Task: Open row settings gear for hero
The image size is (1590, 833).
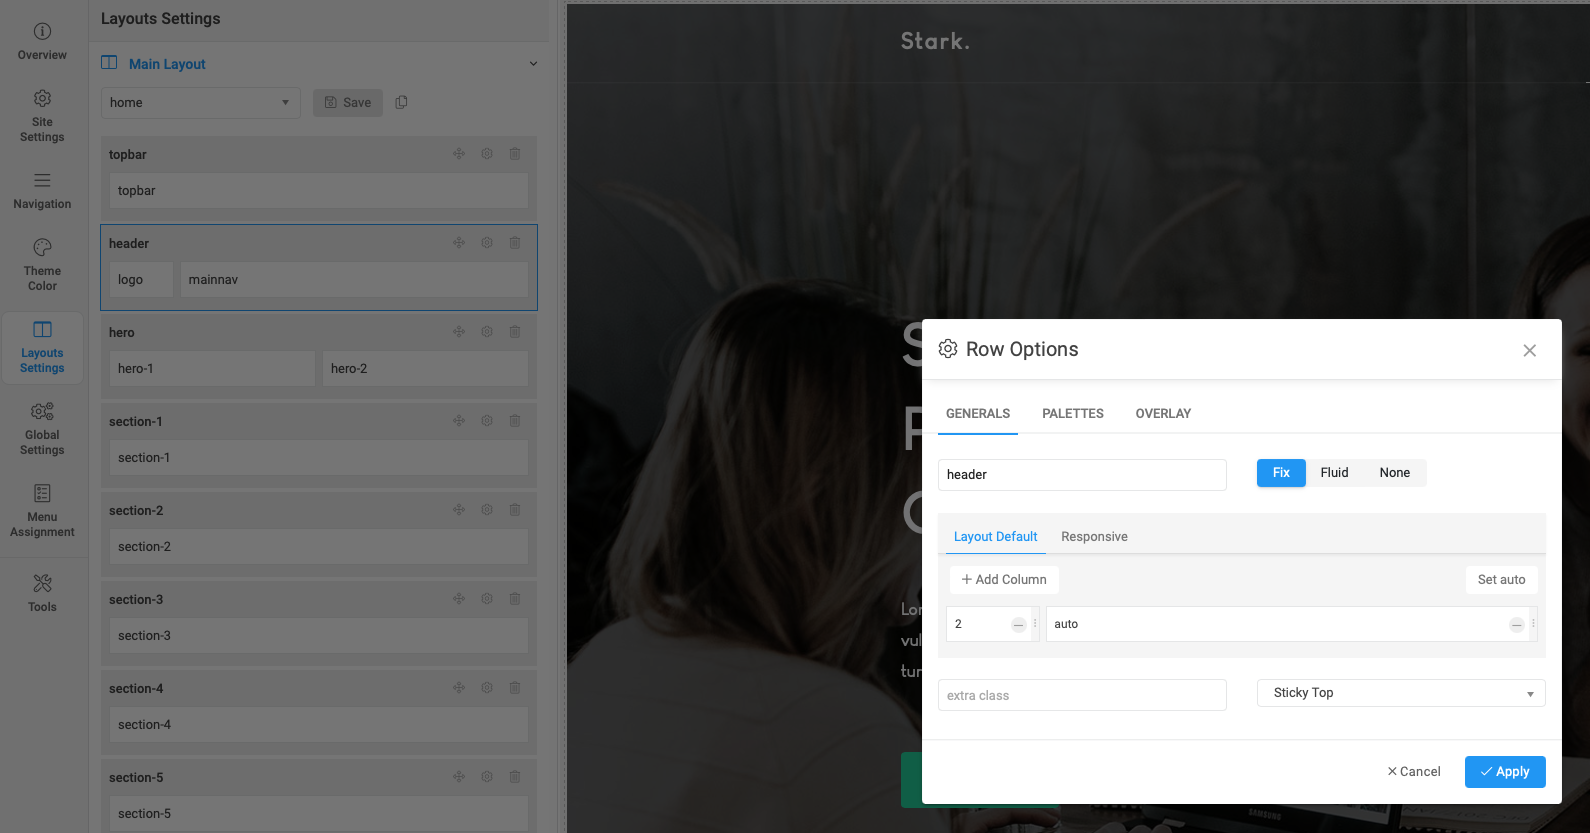Action: 487,332
